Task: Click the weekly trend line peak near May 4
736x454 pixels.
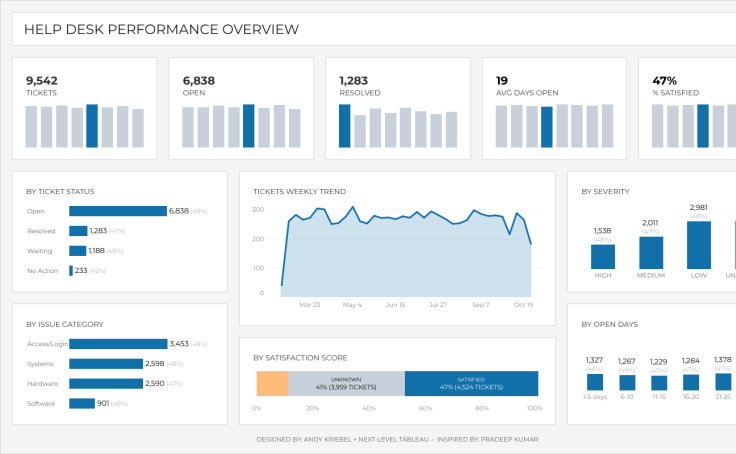Action: (352, 208)
